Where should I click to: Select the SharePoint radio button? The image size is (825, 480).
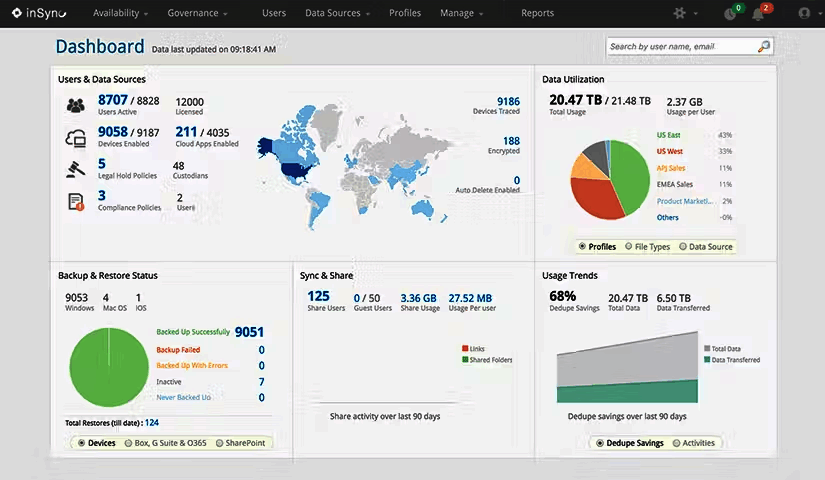219,443
